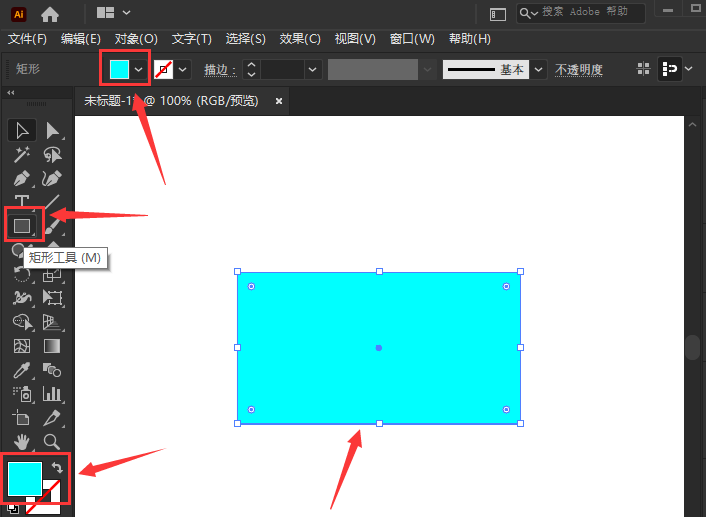
Task: Open the panel layout icon beside search box
Action: tap(498, 14)
